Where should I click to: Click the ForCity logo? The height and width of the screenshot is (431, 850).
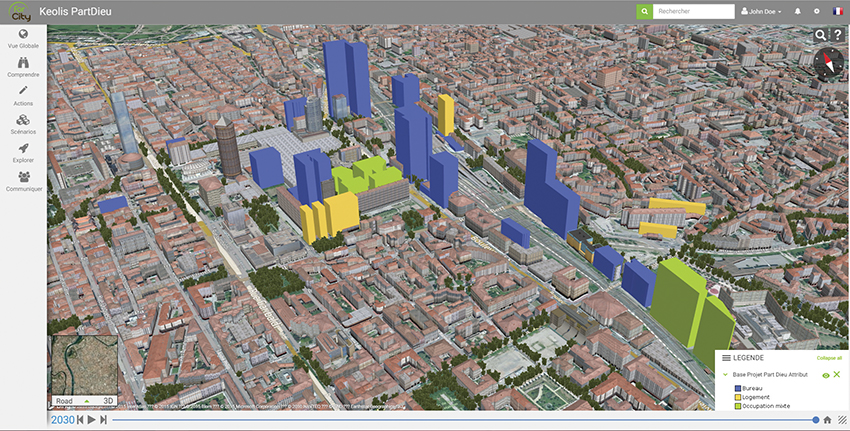(19, 11)
